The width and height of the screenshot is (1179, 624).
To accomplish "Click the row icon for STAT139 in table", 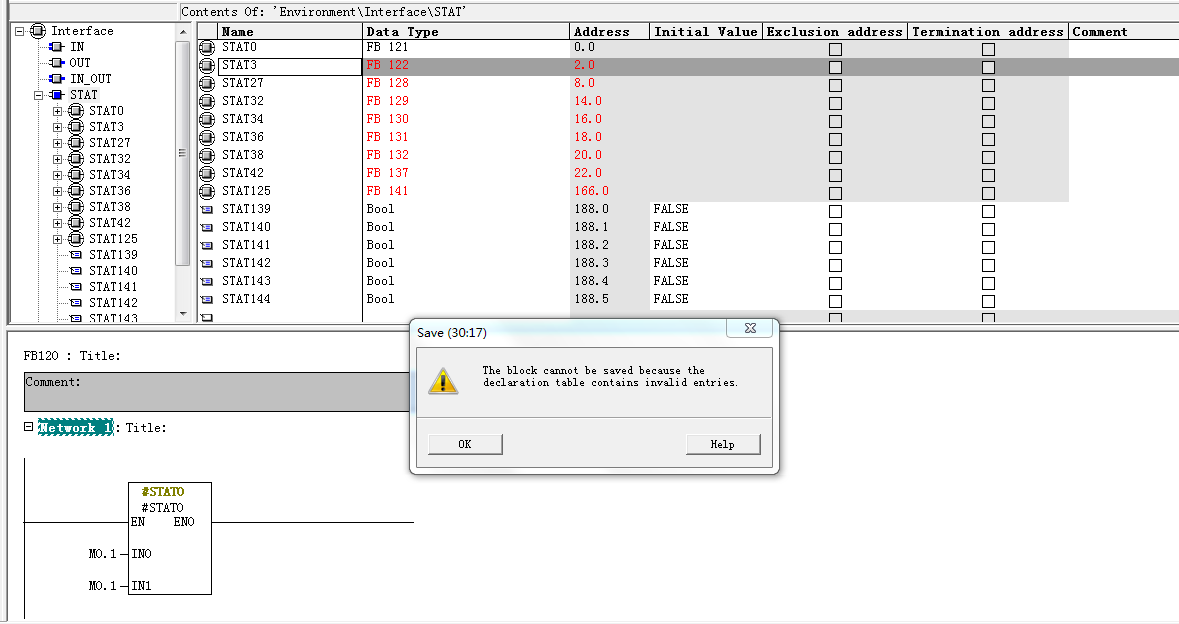I will coord(207,209).
